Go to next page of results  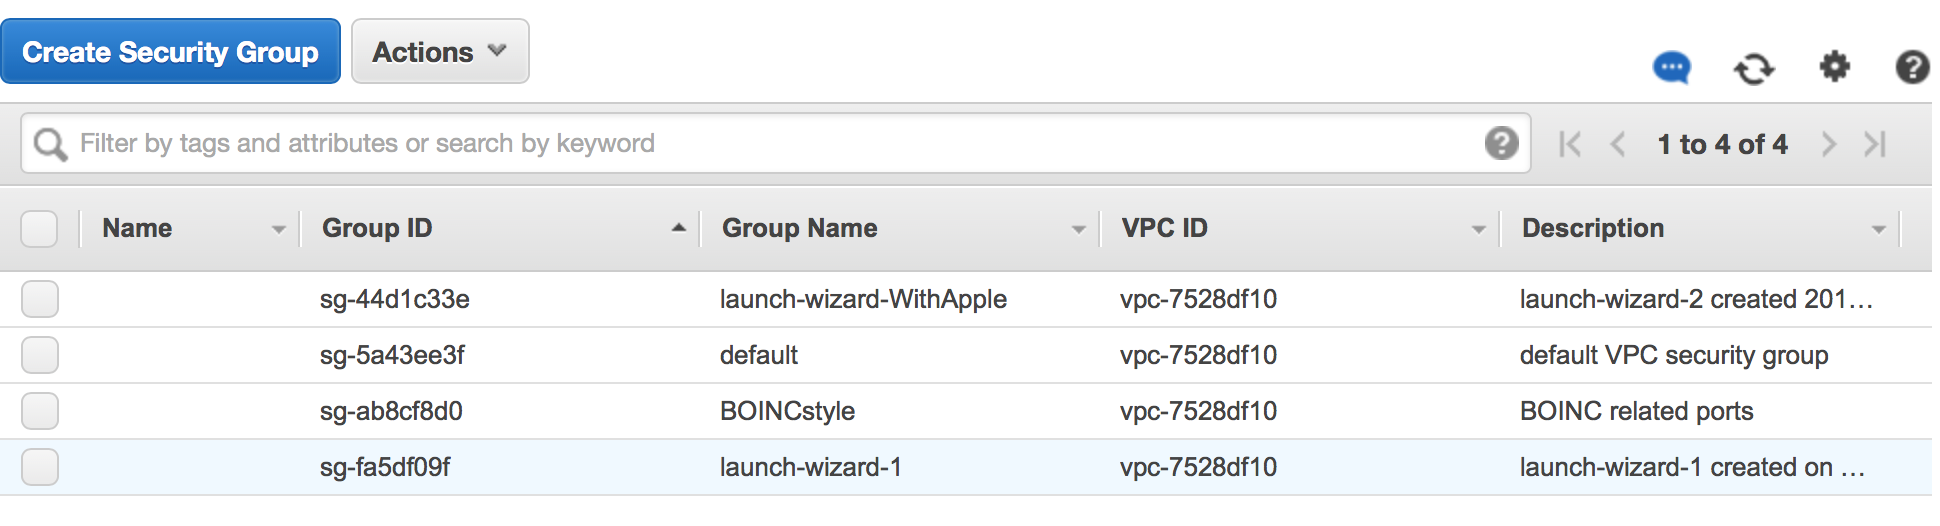tap(1828, 144)
